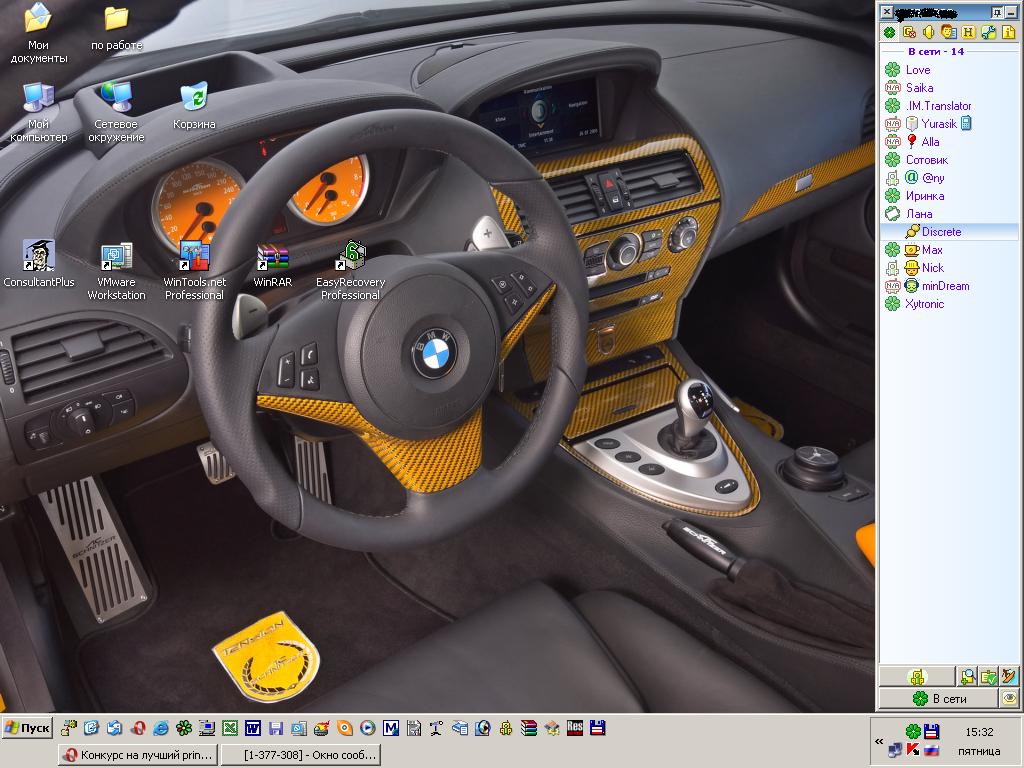Click the yellow H history icon

coord(968,32)
